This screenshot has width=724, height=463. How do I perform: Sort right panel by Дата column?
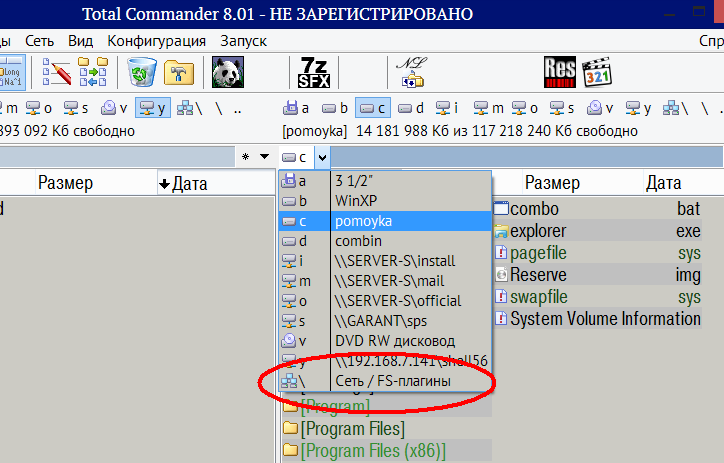pos(683,183)
